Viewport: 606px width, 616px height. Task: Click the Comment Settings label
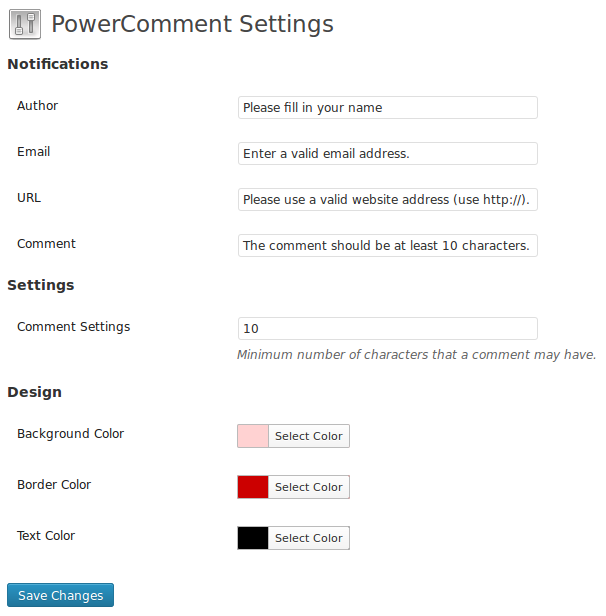point(73,327)
